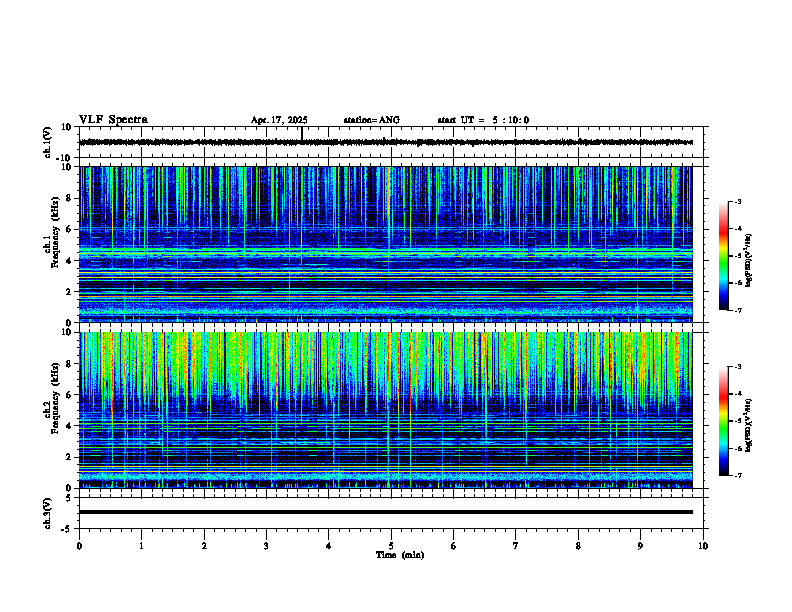Click the "VLF Spectra" plot title
This screenshot has height=612, width=792.
click(113, 119)
